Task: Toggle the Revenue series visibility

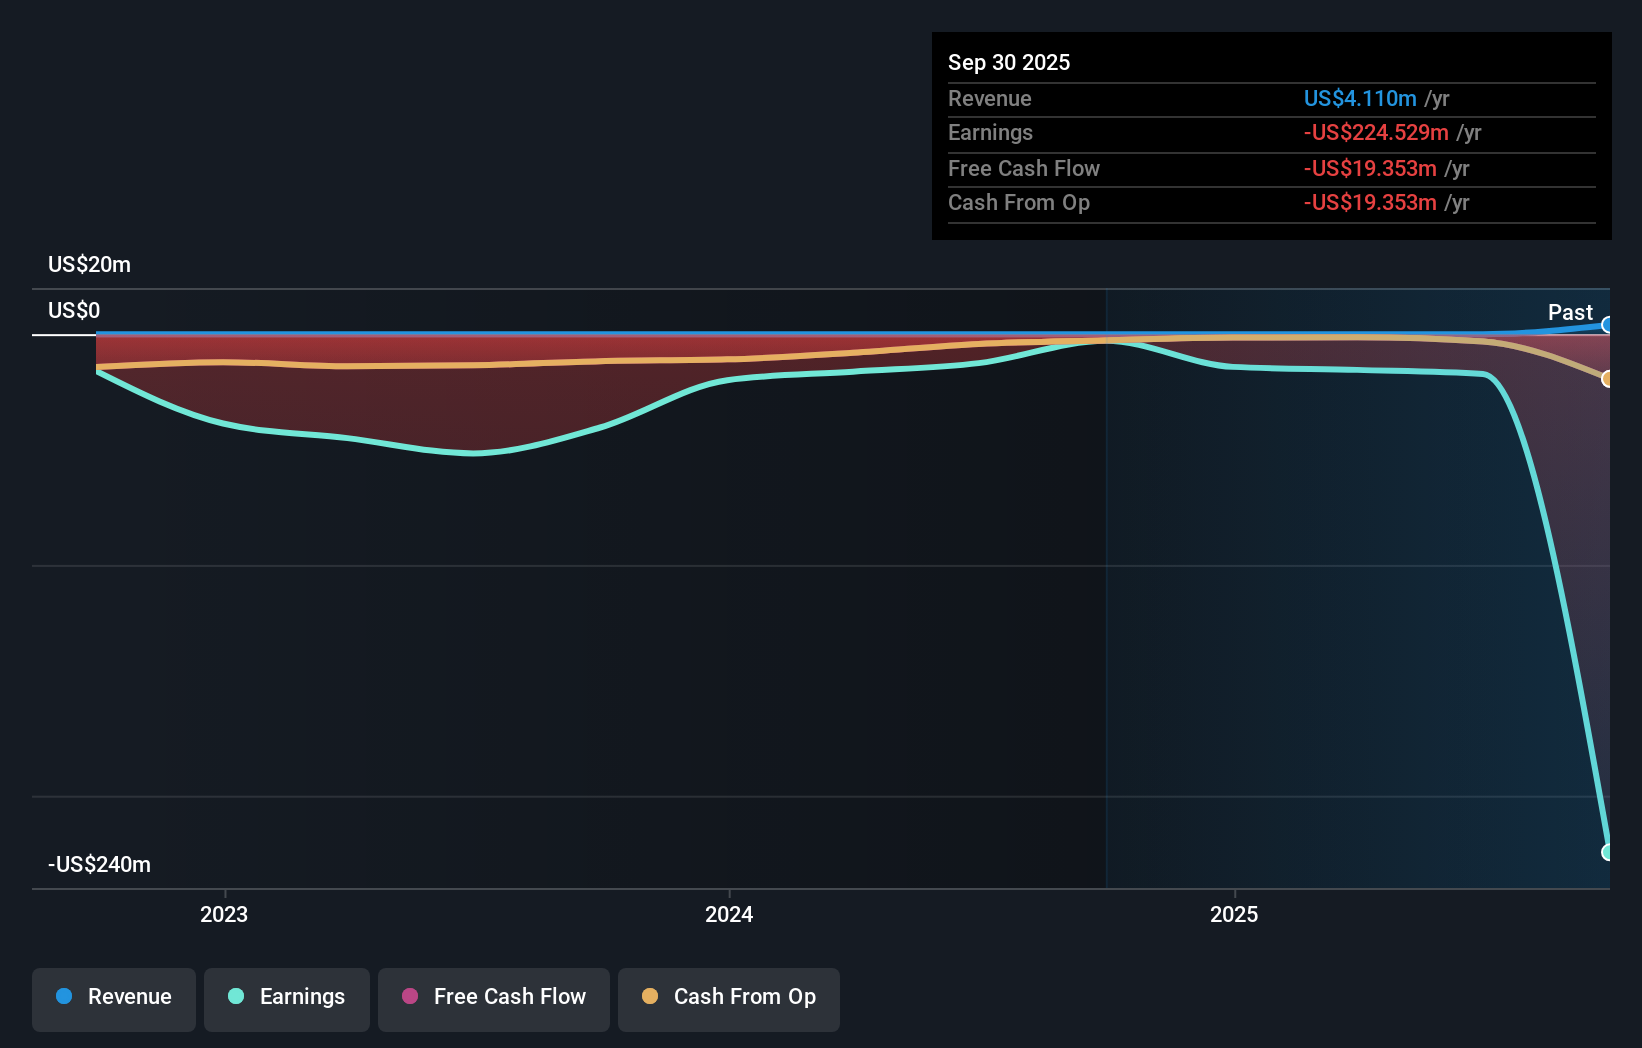Action: 113,997
